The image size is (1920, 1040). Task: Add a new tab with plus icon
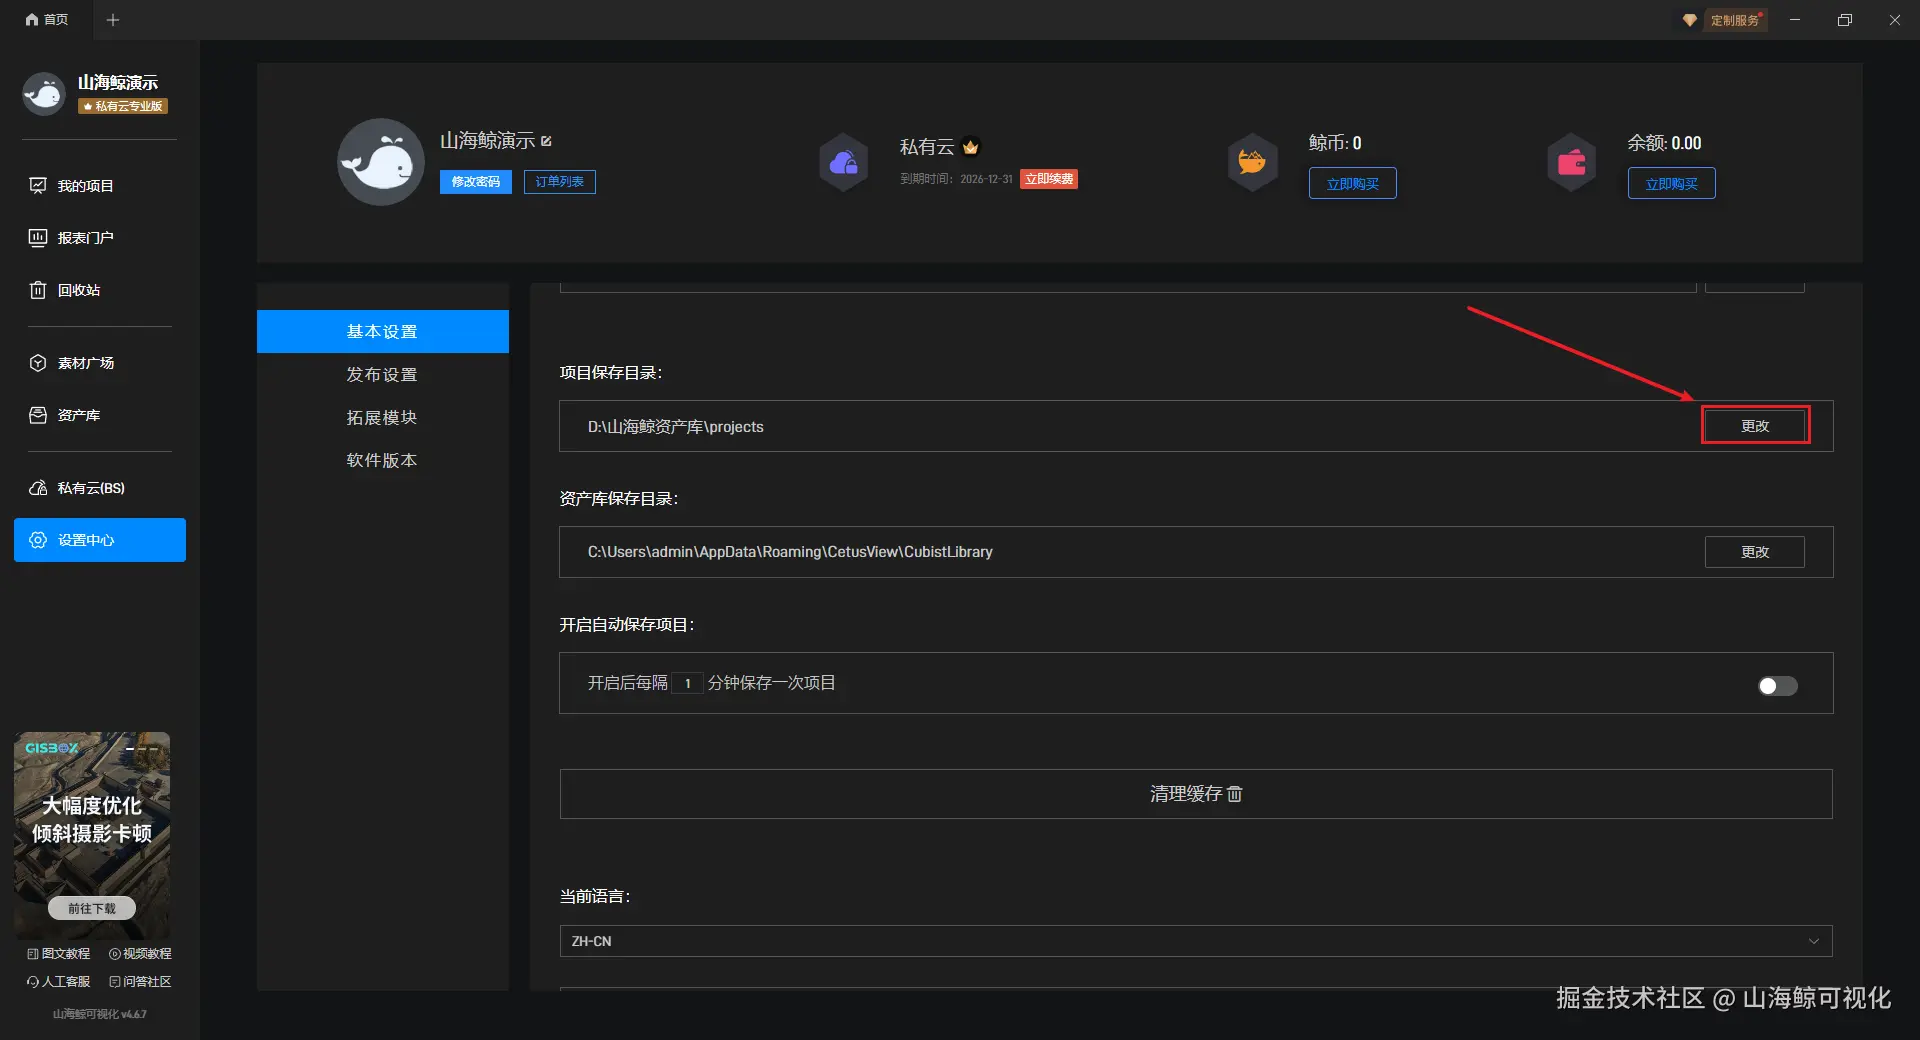point(113,20)
